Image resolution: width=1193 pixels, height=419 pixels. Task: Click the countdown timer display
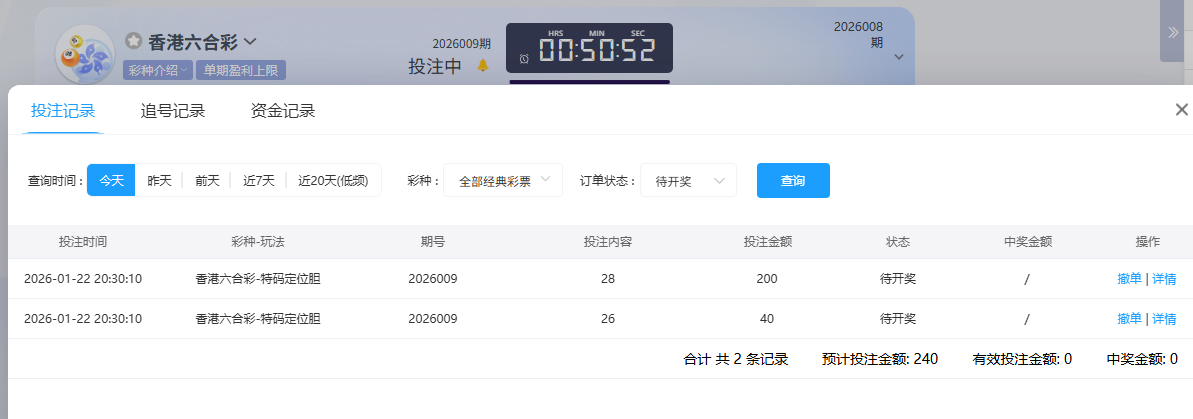coord(589,49)
